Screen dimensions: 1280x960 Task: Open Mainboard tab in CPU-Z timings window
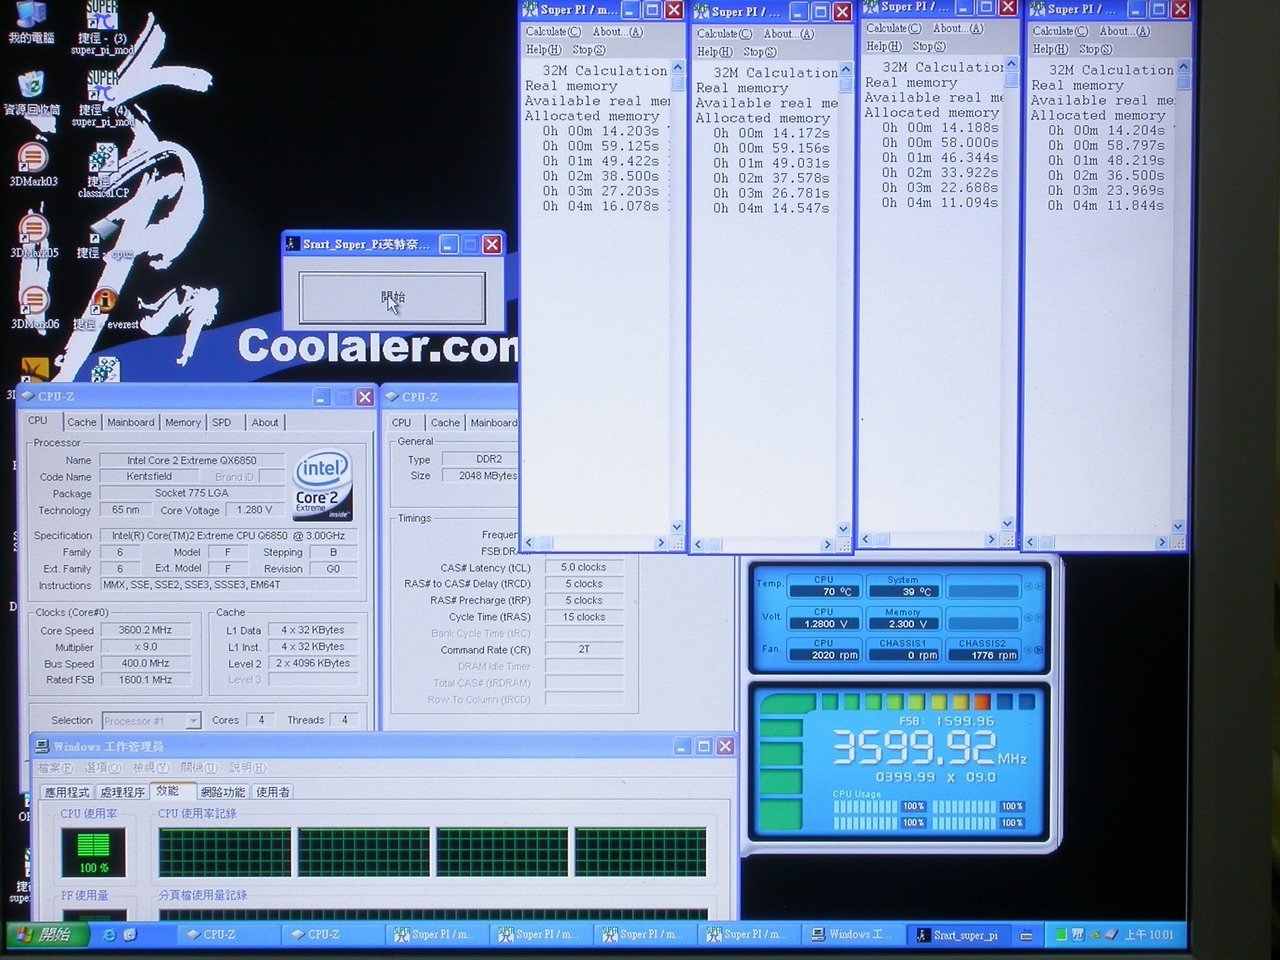tap(493, 423)
